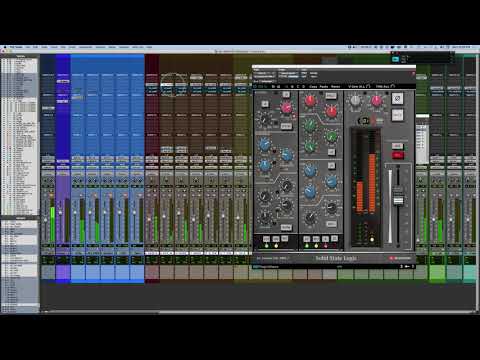Image resolution: width=480 pixels, height=360 pixels.
Task: Click the Apple menu icon
Action: click(5, 47)
